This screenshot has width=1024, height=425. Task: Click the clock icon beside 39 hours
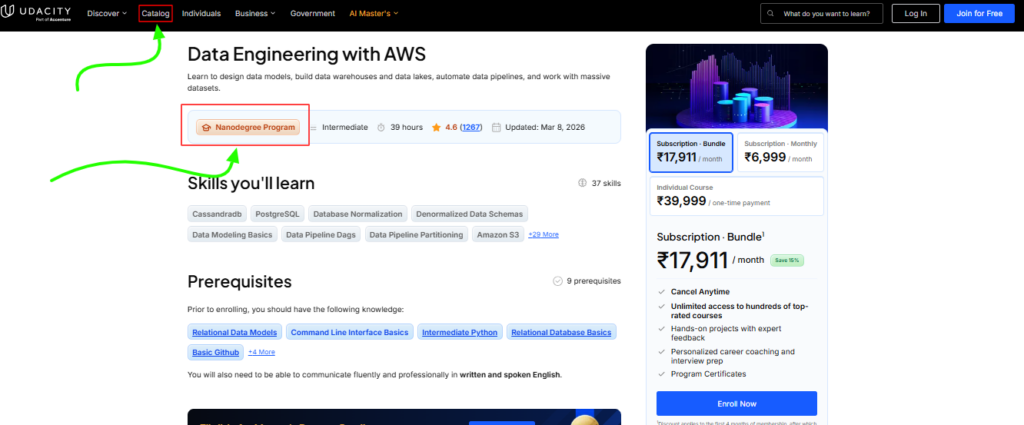click(x=381, y=127)
